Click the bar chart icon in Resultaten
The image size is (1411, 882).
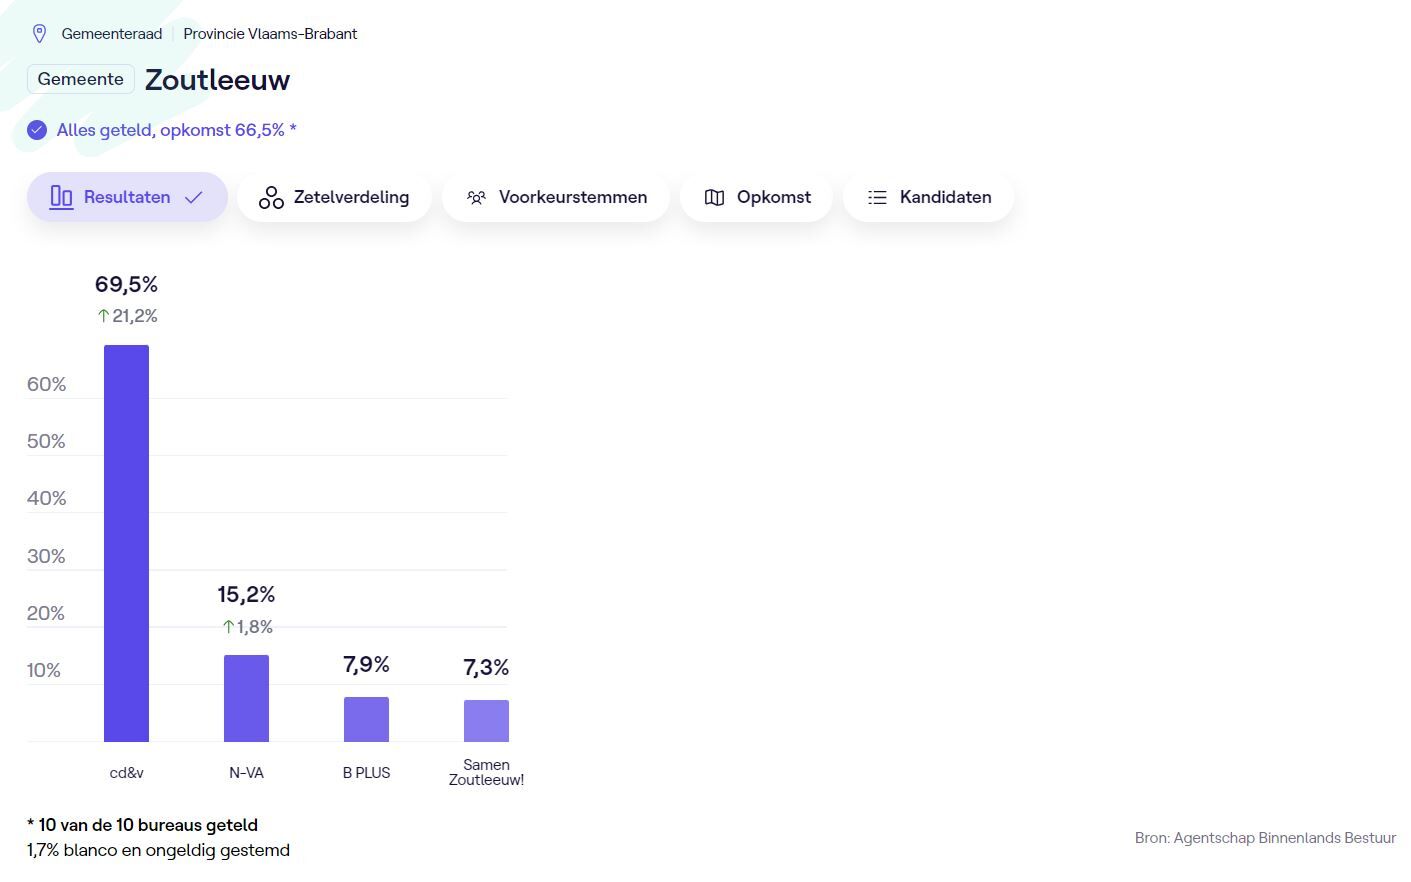pos(61,197)
